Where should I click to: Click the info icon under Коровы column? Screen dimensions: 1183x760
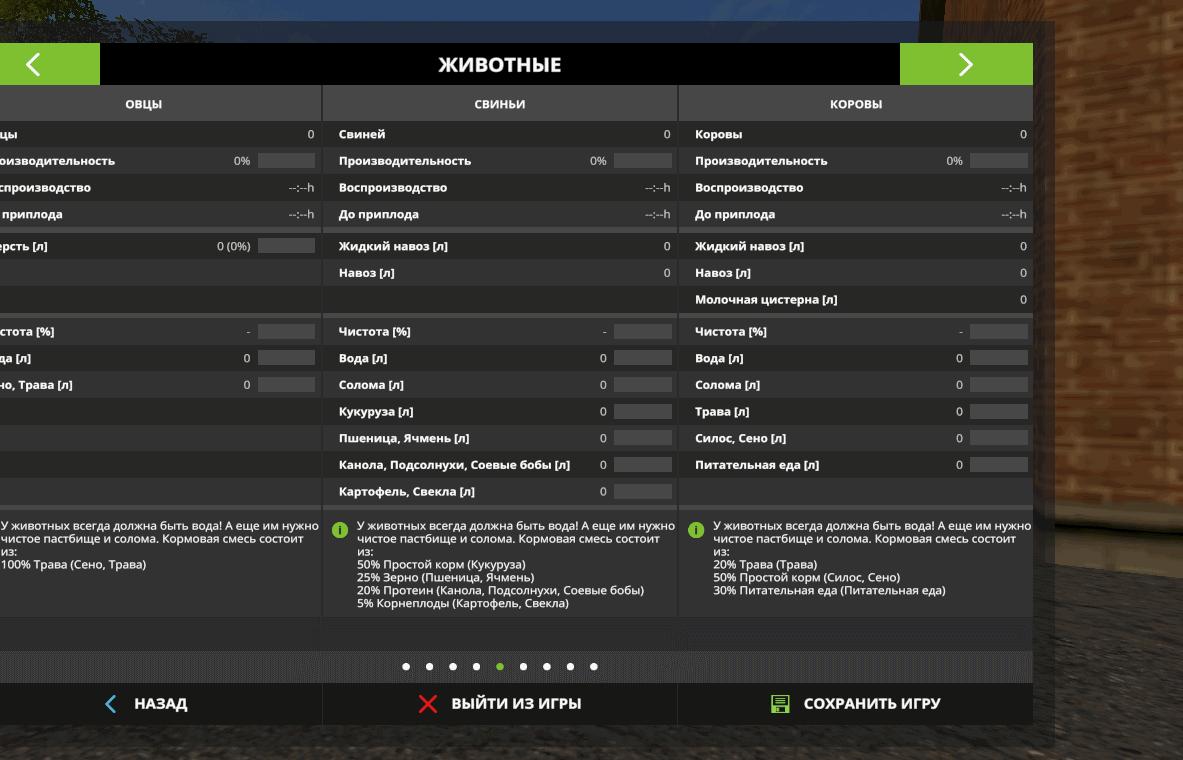[696, 529]
